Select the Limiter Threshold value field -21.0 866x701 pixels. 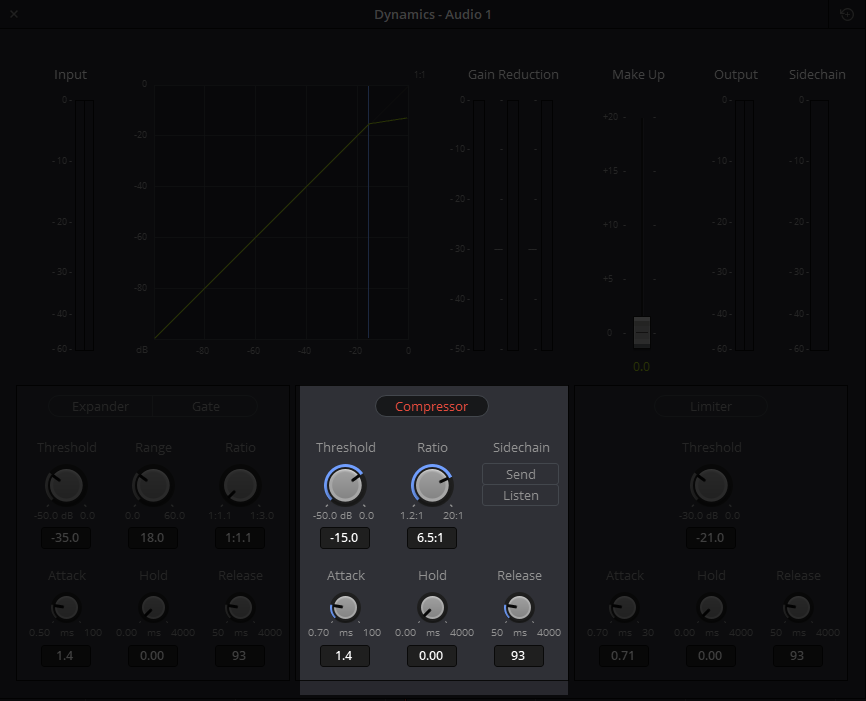click(x=711, y=538)
